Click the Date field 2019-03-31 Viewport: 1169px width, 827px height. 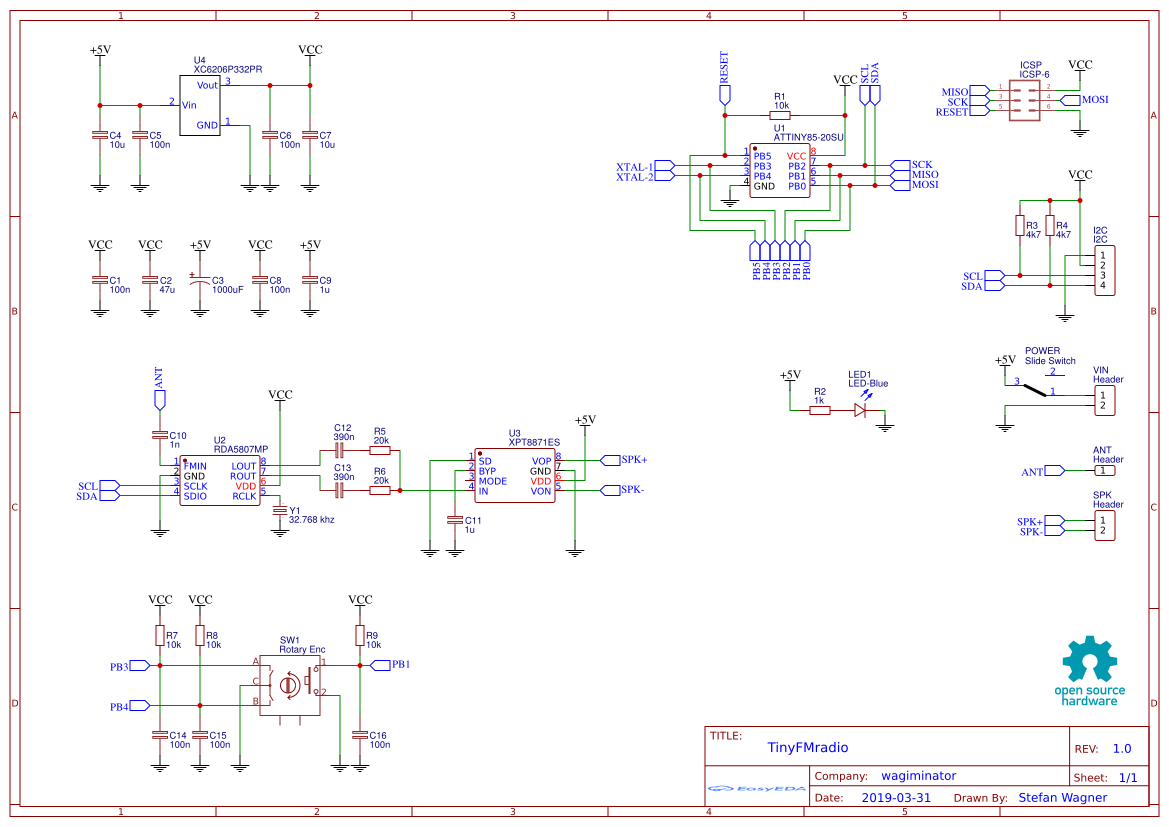pos(897,797)
